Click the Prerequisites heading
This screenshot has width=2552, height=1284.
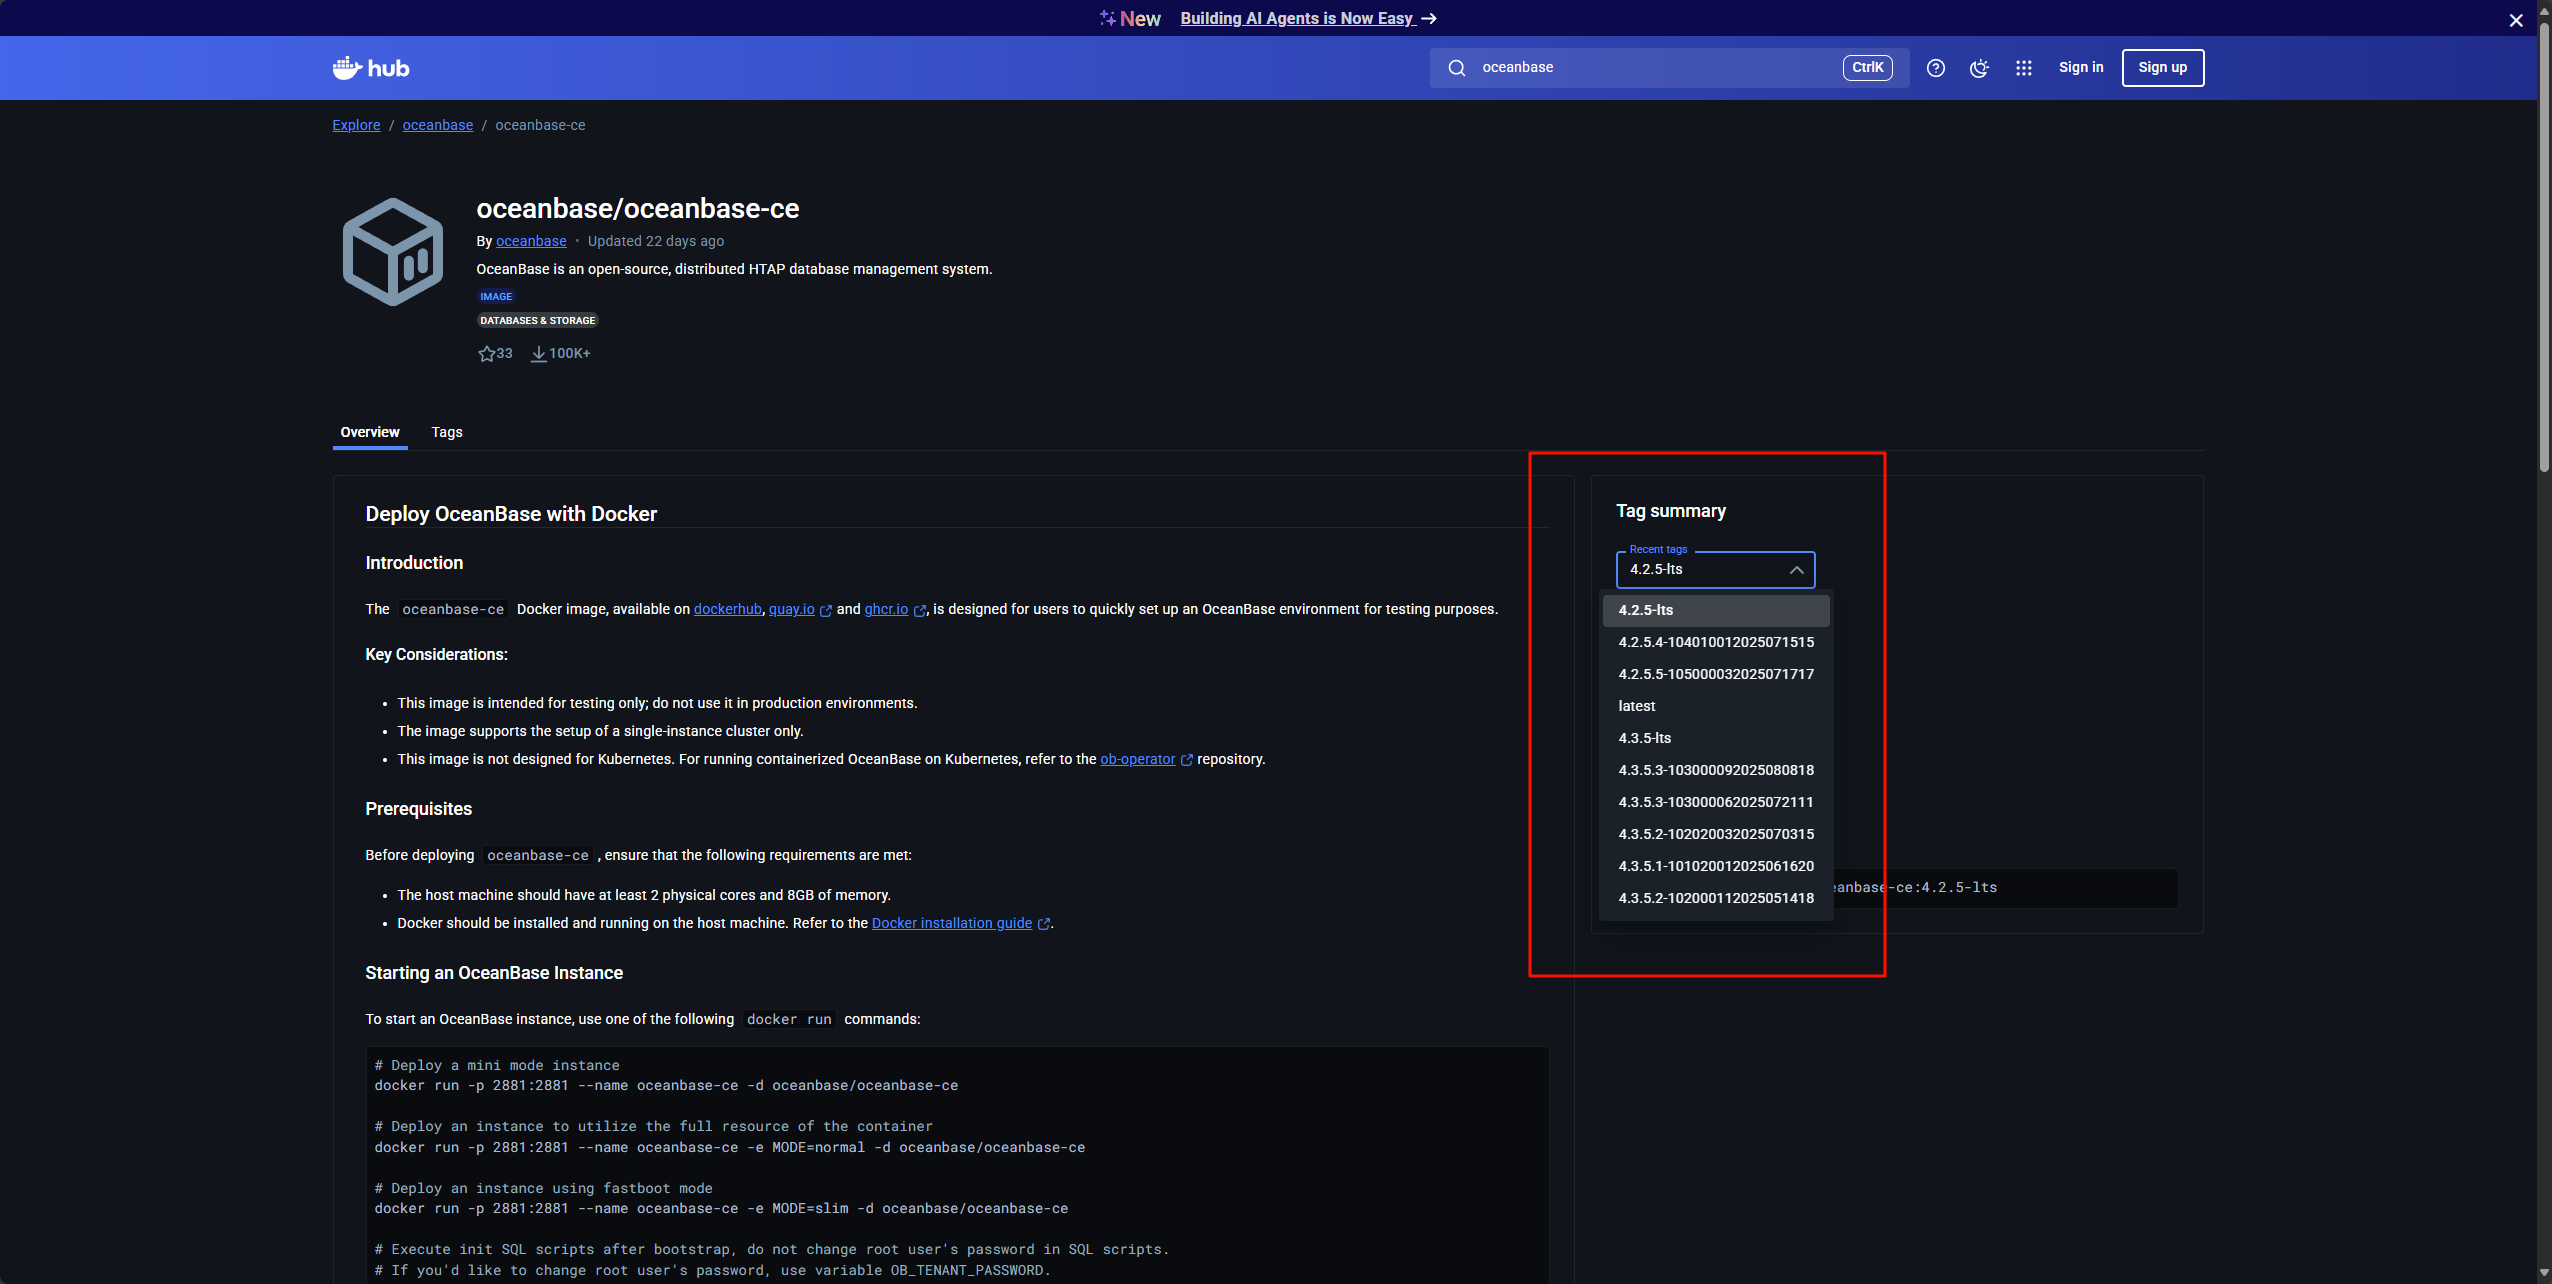pyautogui.click(x=418, y=809)
